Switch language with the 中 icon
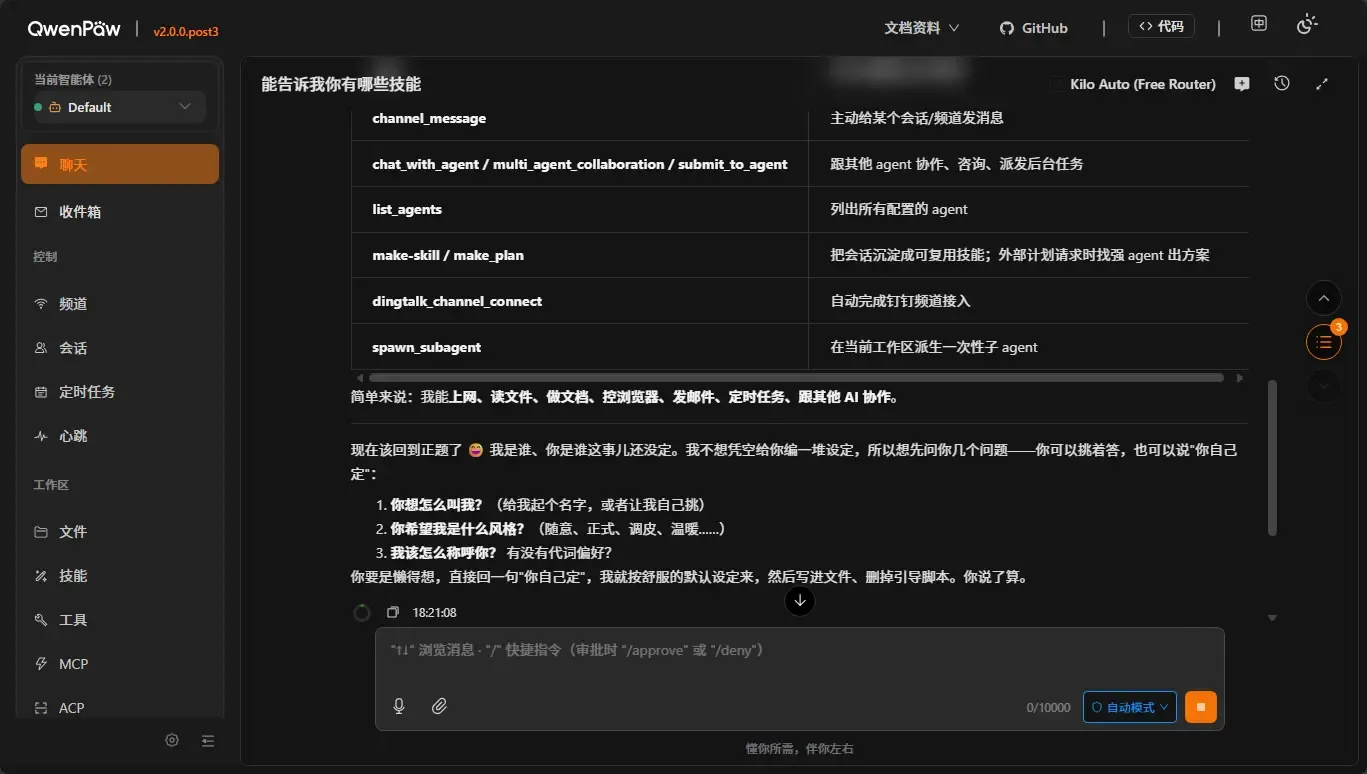1367x774 pixels. pyautogui.click(x=1259, y=24)
